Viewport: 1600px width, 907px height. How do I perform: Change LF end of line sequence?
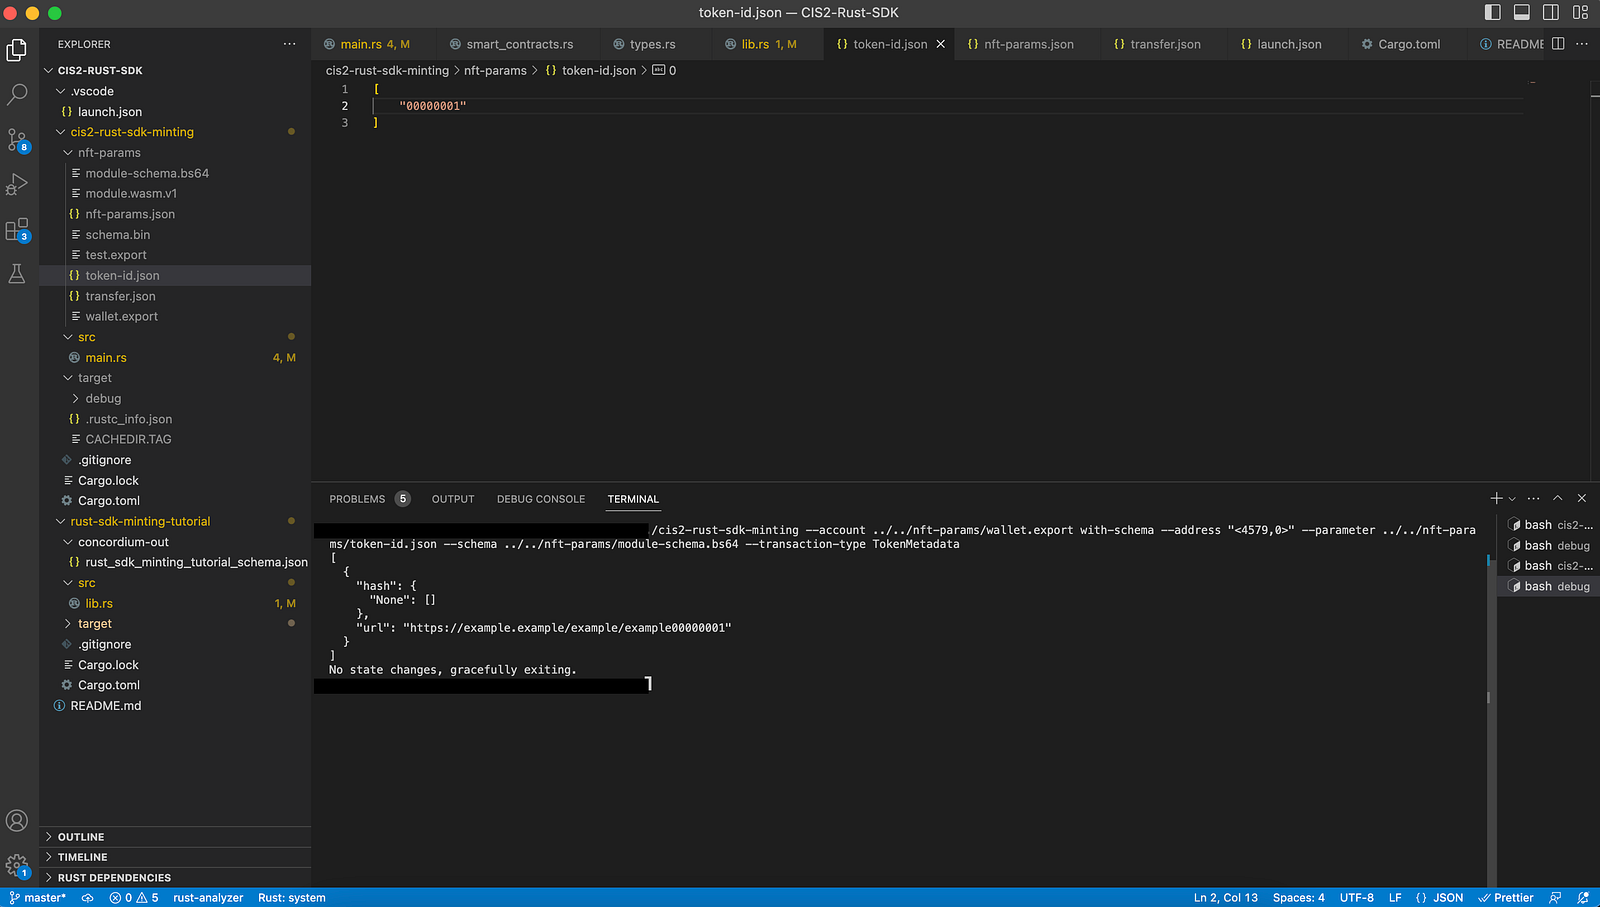[1395, 897]
